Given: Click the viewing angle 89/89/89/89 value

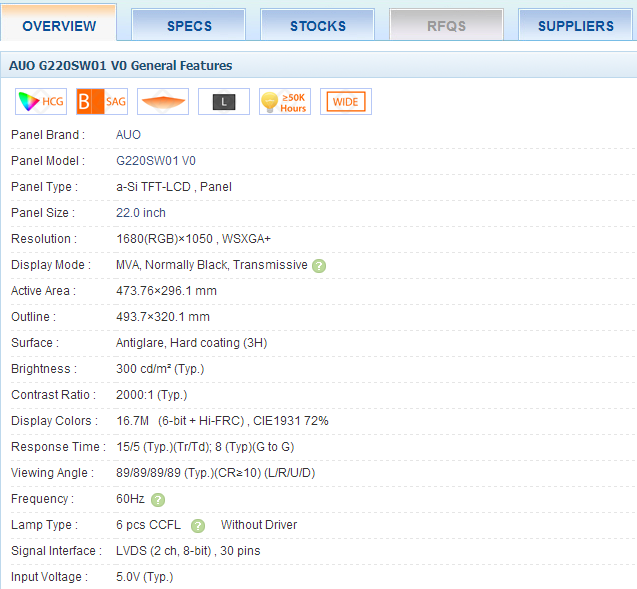Looking at the screenshot, I should point(216,473).
